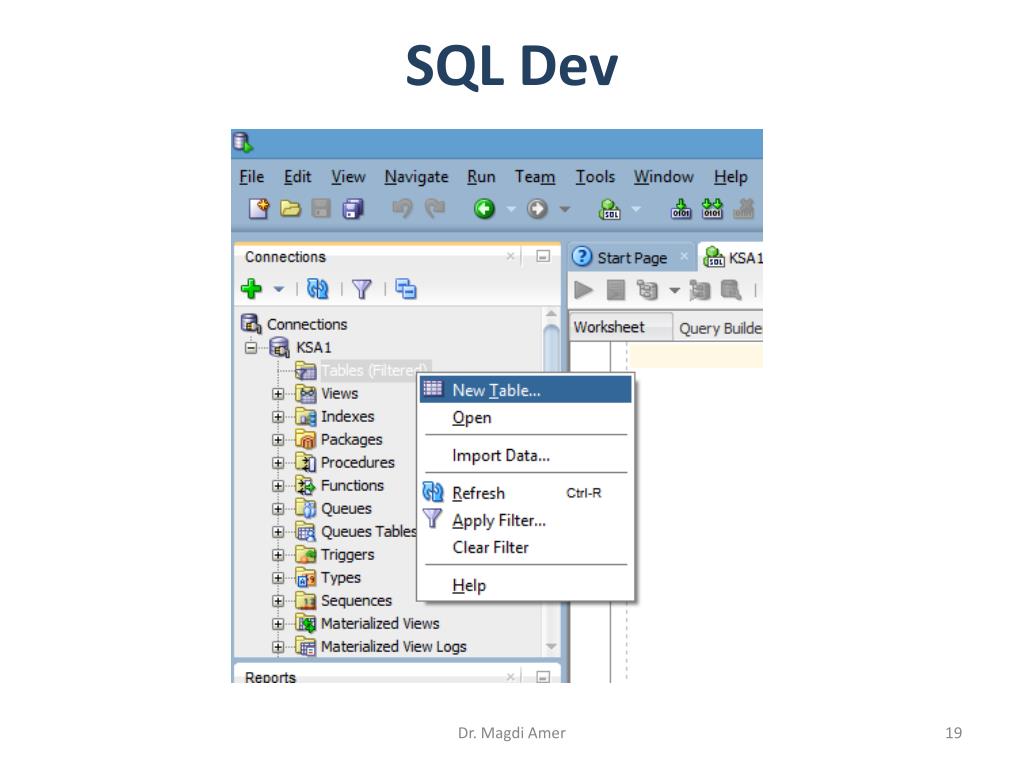The image size is (1024, 768).
Task: Click the Save All toolbar icon
Action: click(x=353, y=209)
